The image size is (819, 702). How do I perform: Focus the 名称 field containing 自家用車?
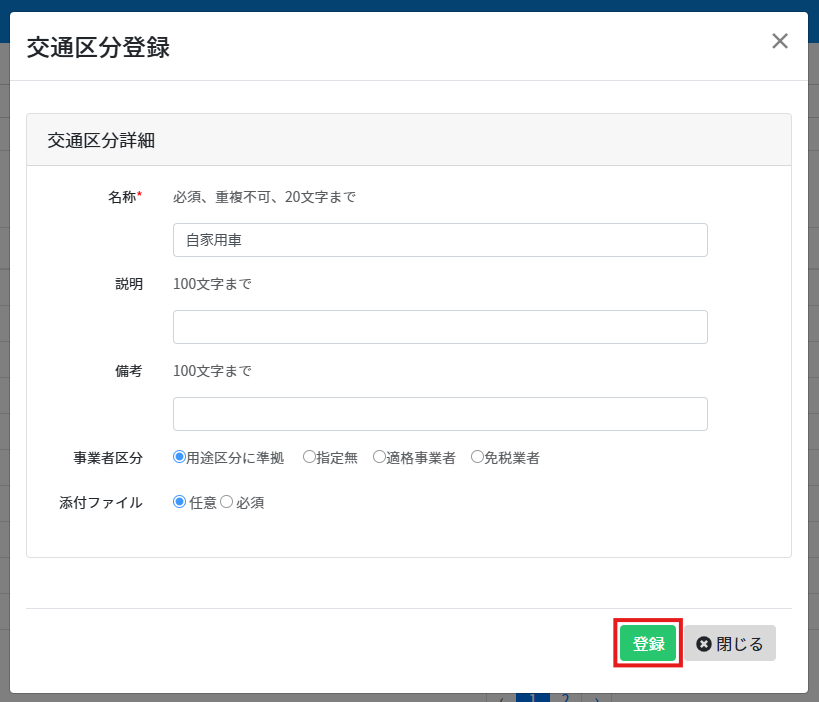click(440, 240)
